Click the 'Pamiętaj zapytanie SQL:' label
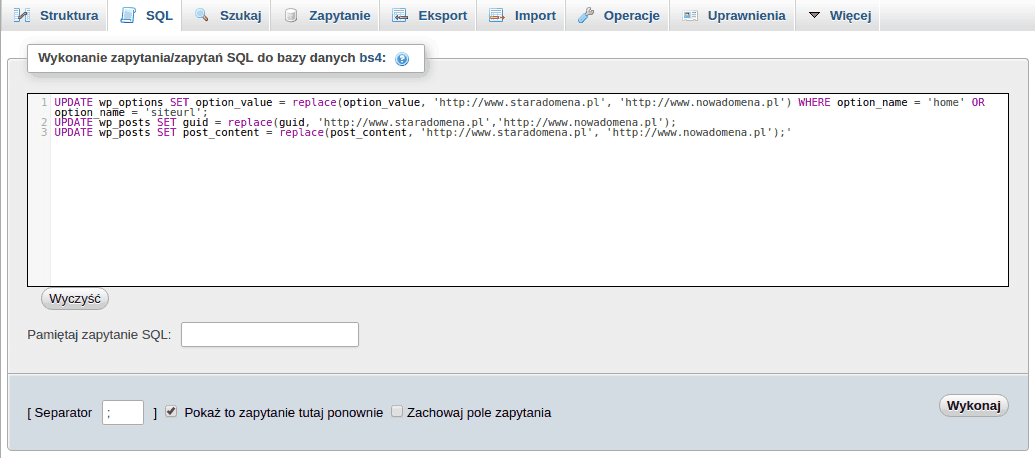This screenshot has width=1035, height=458. pos(99,335)
